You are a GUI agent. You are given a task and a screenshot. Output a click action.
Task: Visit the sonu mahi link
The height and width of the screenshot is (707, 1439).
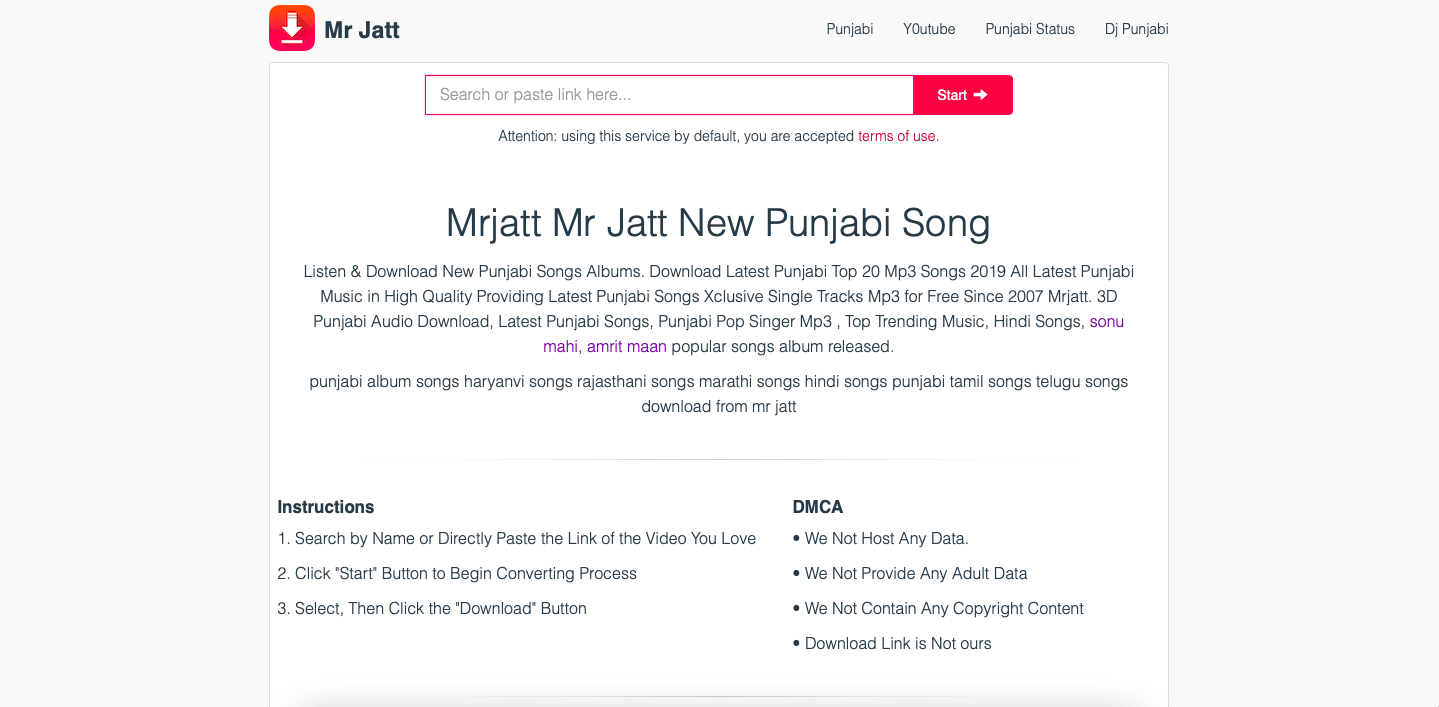coord(1105,321)
